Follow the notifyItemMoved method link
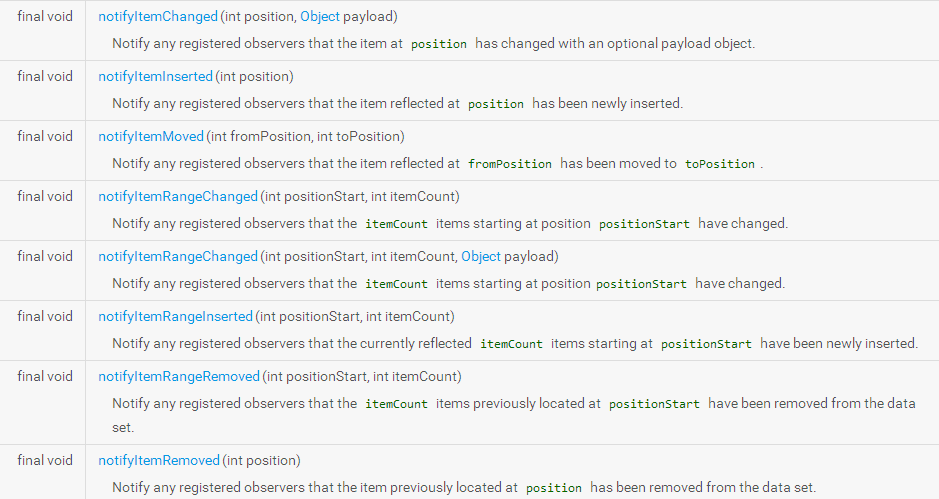The height and width of the screenshot is (499, 939). [x=150, y=137]
